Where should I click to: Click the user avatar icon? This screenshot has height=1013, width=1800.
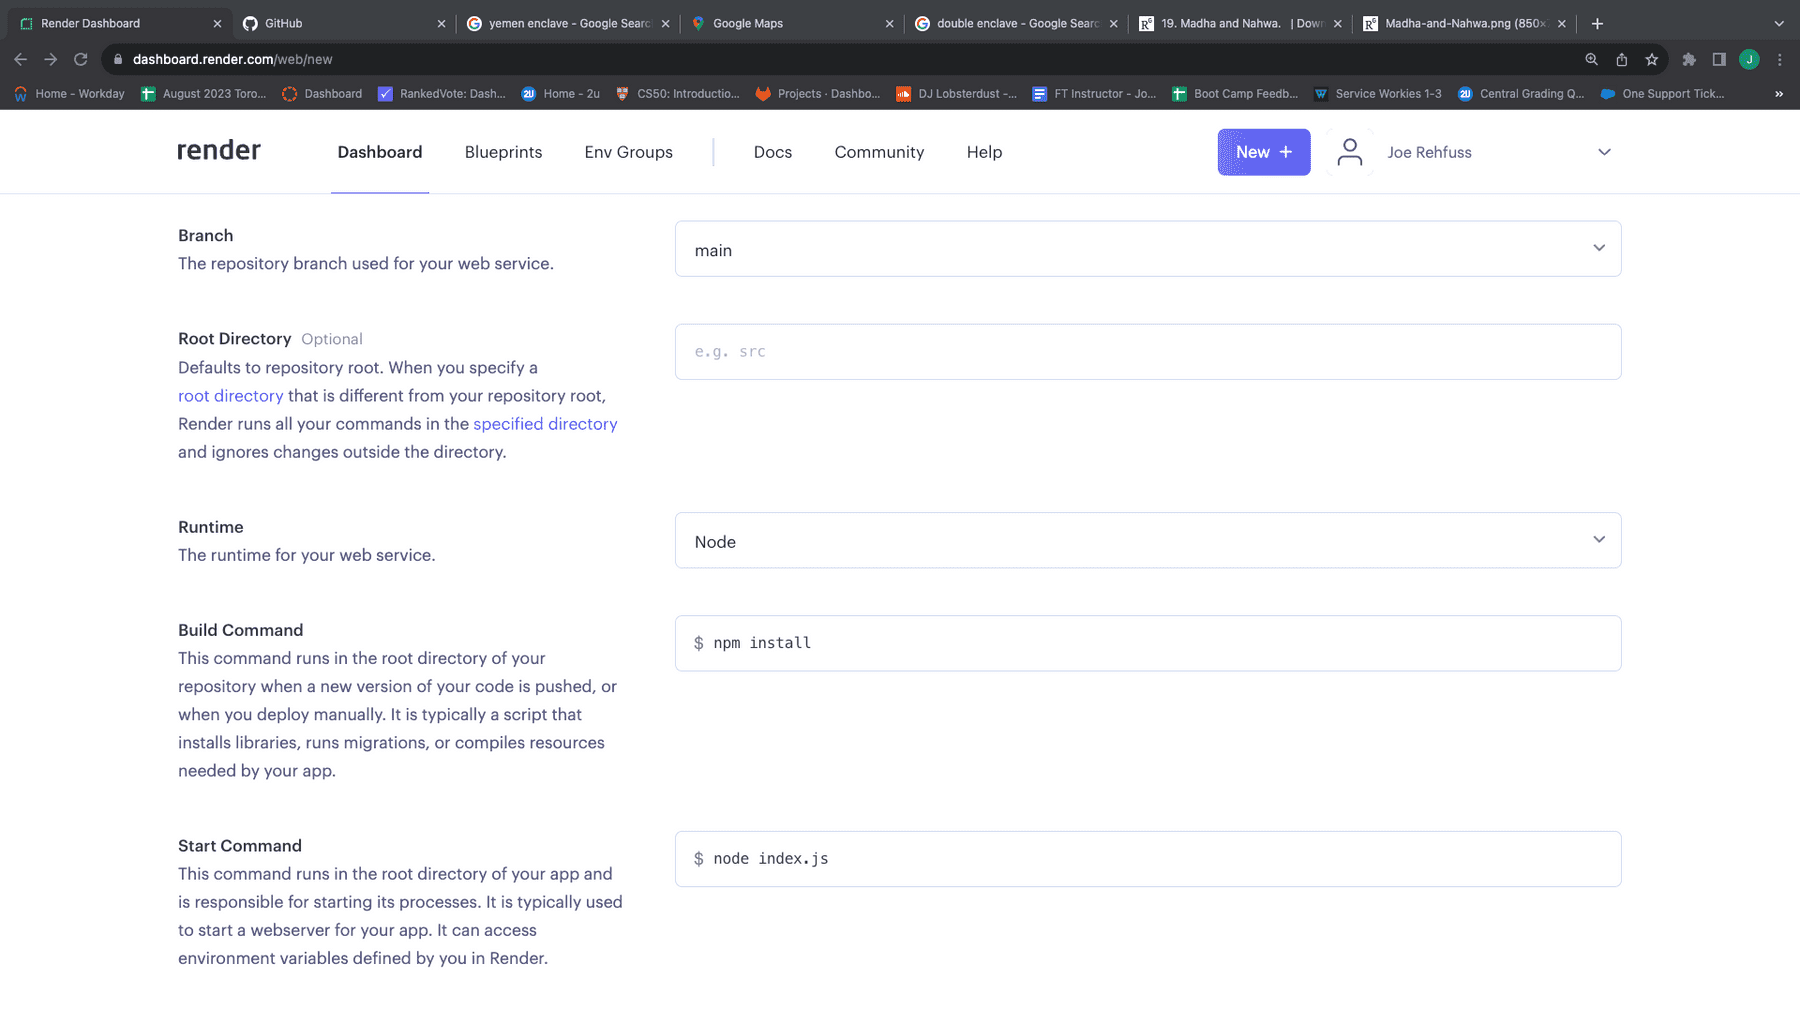[x=1349, y=152]
